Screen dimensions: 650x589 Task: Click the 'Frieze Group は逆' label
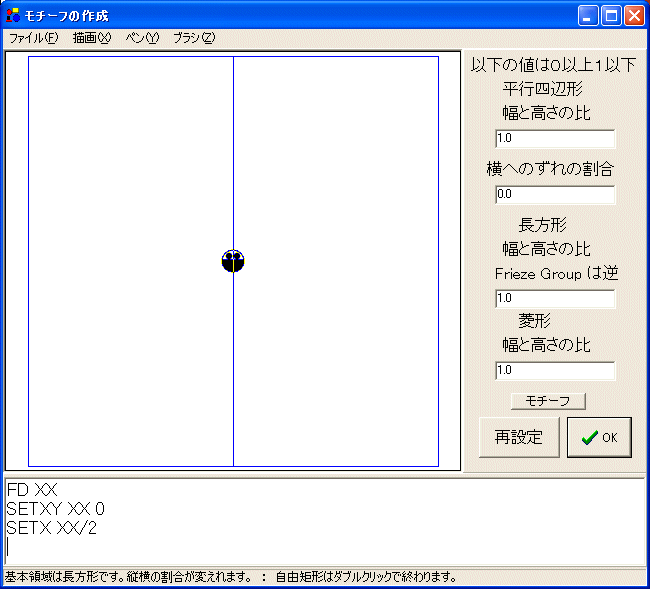556,274
